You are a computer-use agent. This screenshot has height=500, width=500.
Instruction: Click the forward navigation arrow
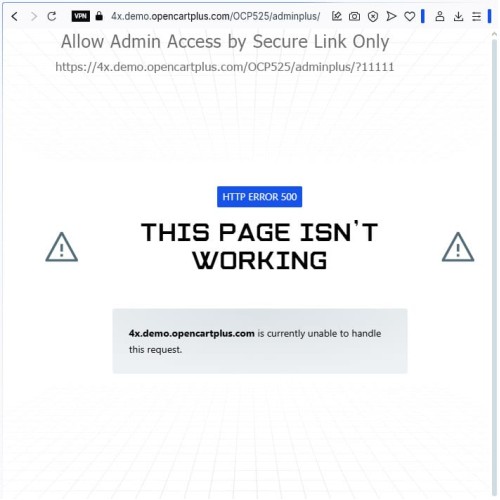33,16
